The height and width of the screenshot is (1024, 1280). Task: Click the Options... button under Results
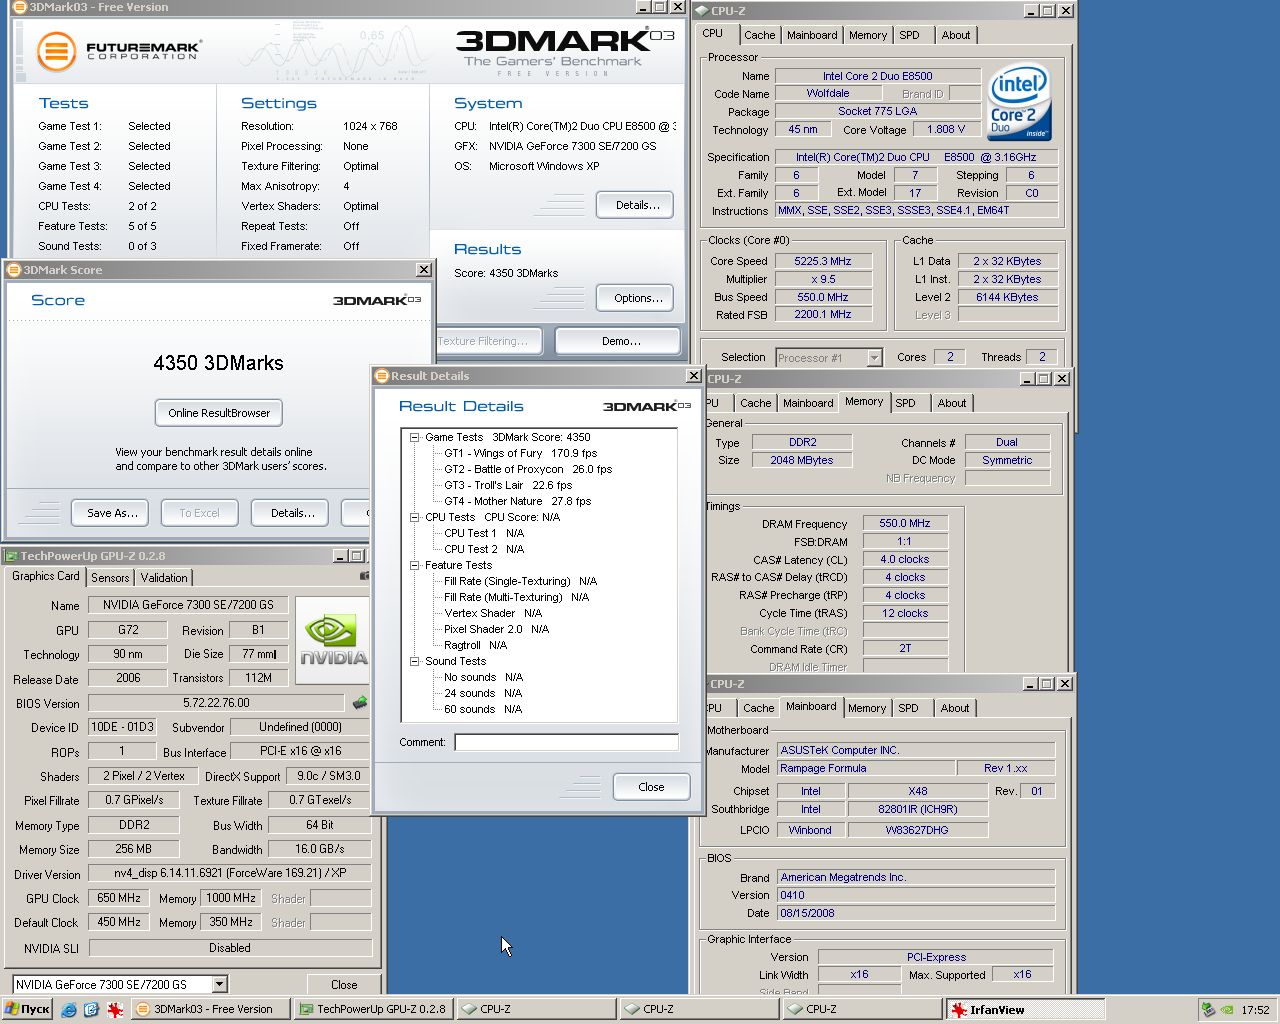[x=636, y=298]
